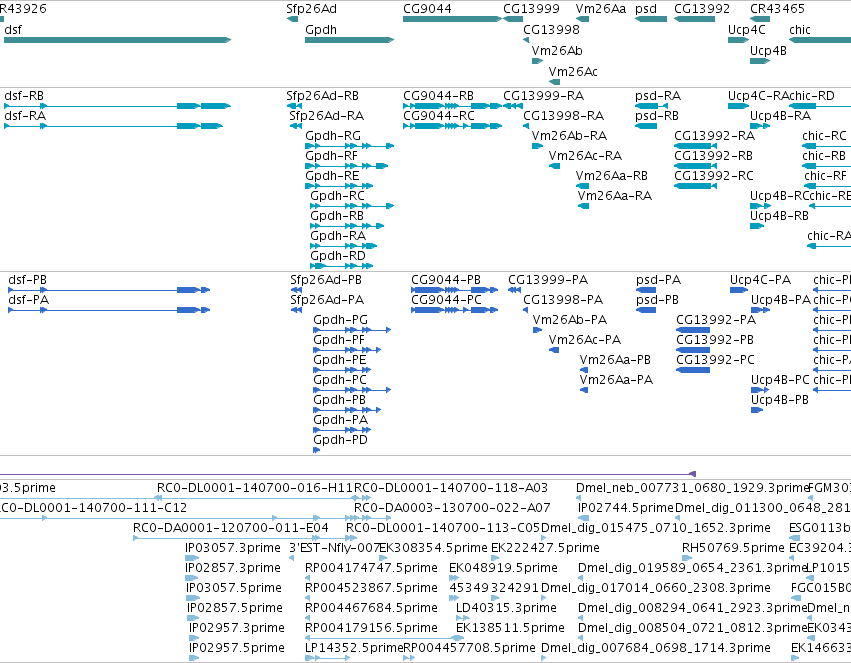Click the Ucp4C-PA protein label

tap(760, 280)
